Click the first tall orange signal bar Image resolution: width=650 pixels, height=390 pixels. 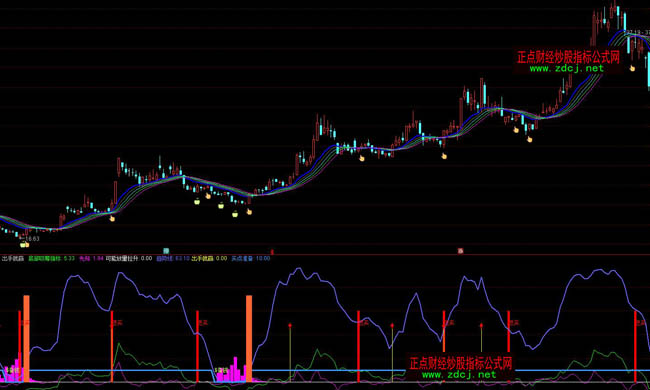27,339
